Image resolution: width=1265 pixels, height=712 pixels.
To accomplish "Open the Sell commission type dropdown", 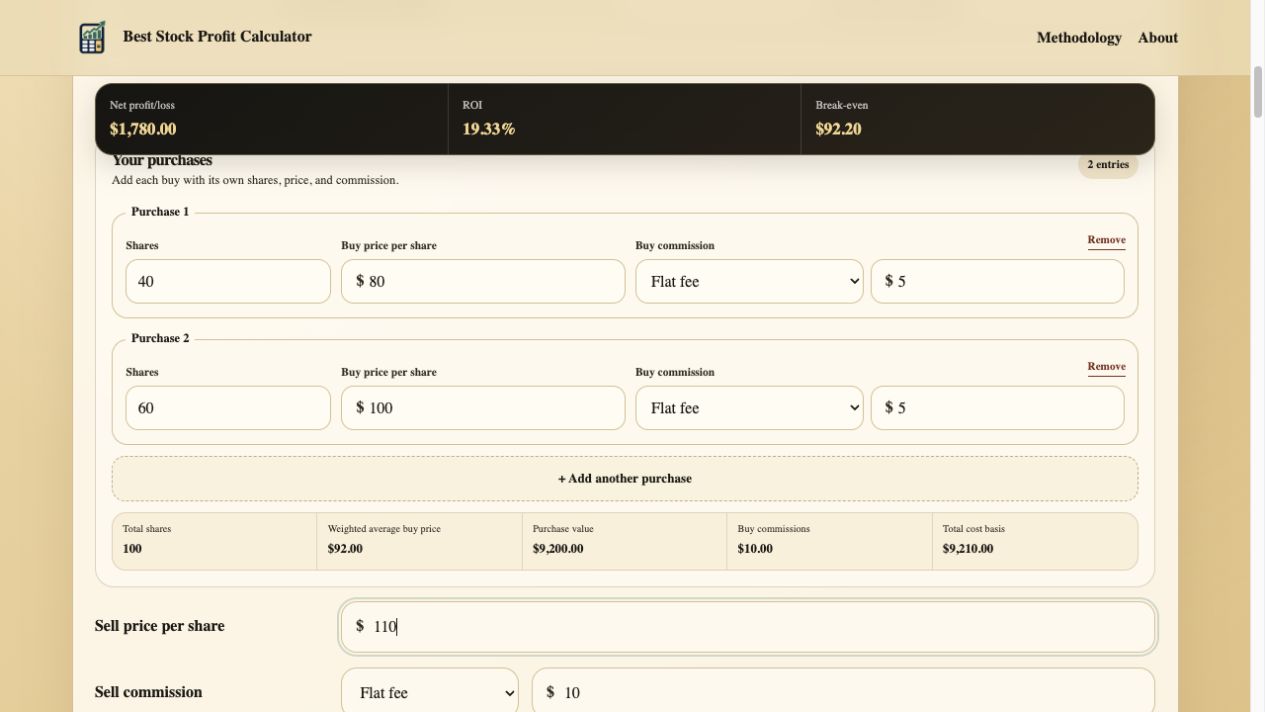I will click(x=430, y=692).
